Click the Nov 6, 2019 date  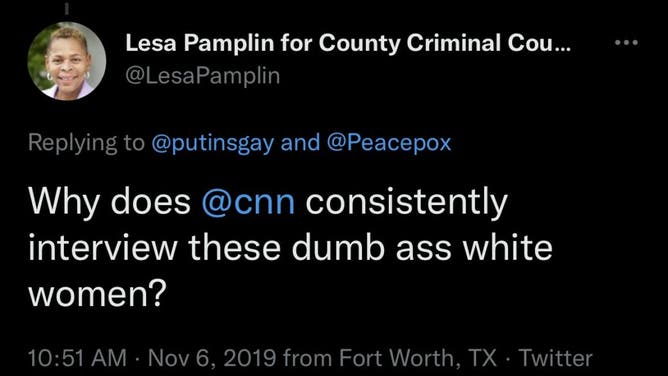point(212,358)
